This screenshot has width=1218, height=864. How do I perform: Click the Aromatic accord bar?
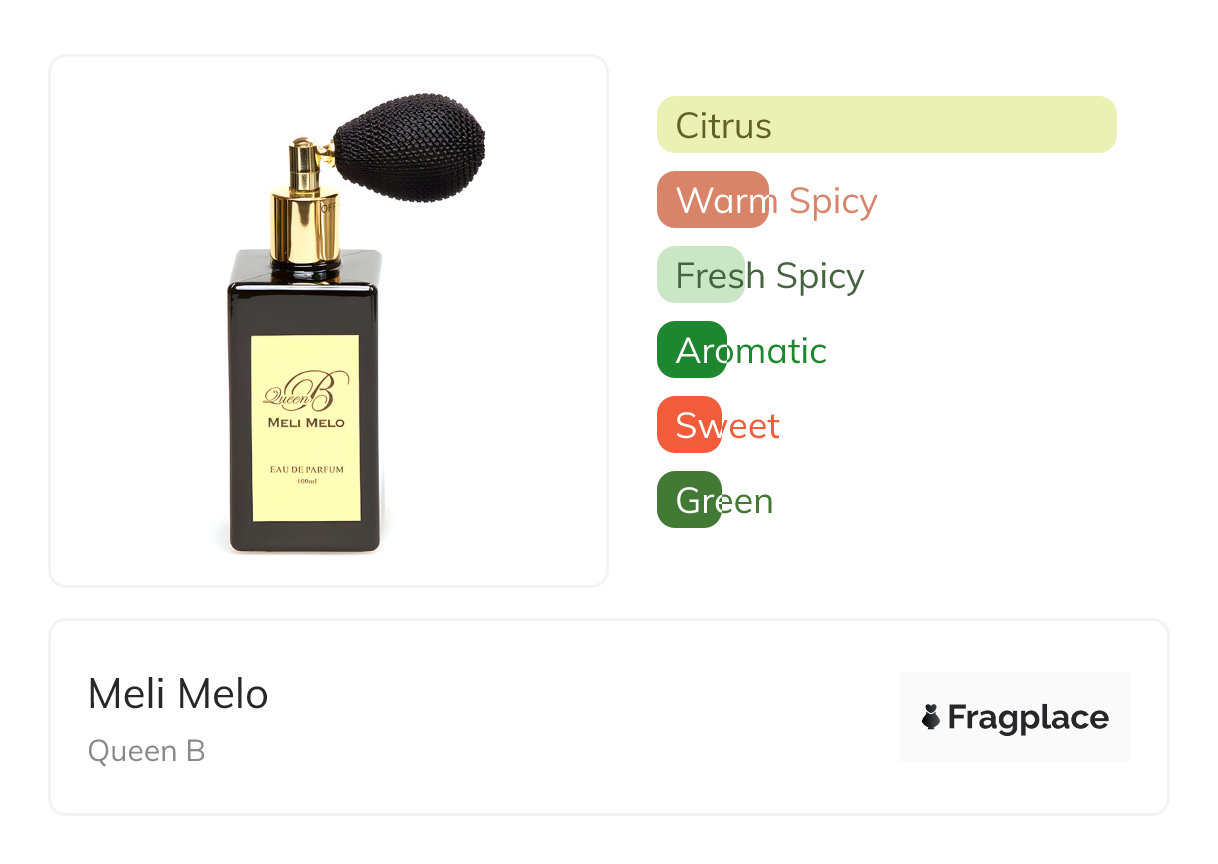tap(691, 350)
